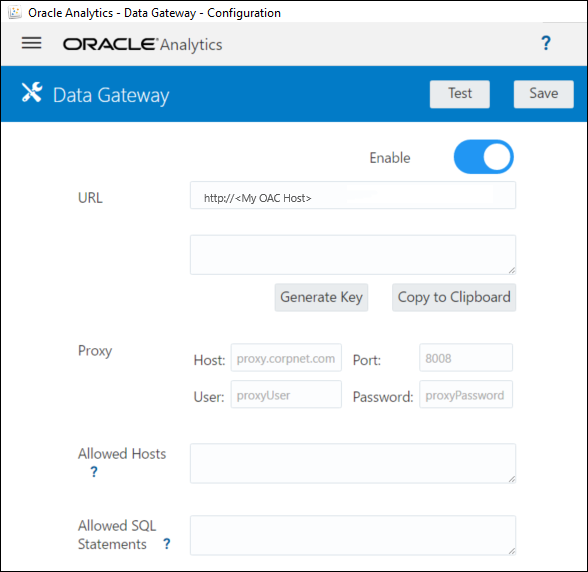Click the Test button
Screen dimensions: 588x572
[460, 94]
